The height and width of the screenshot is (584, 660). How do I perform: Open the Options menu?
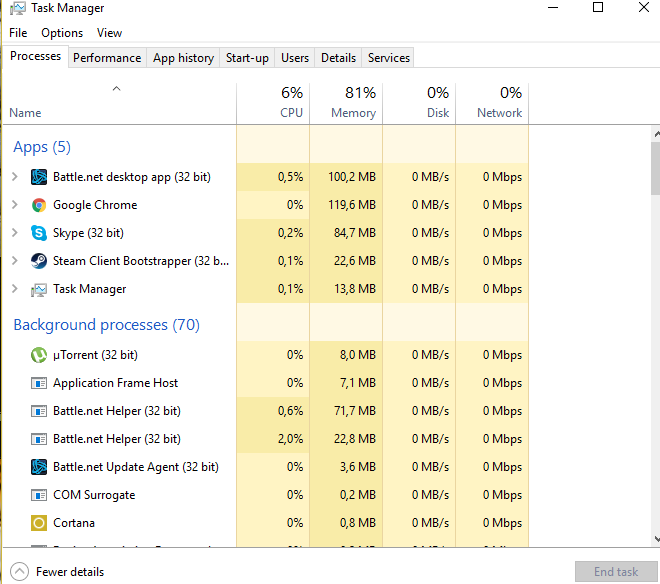click(x=62, y=33)
